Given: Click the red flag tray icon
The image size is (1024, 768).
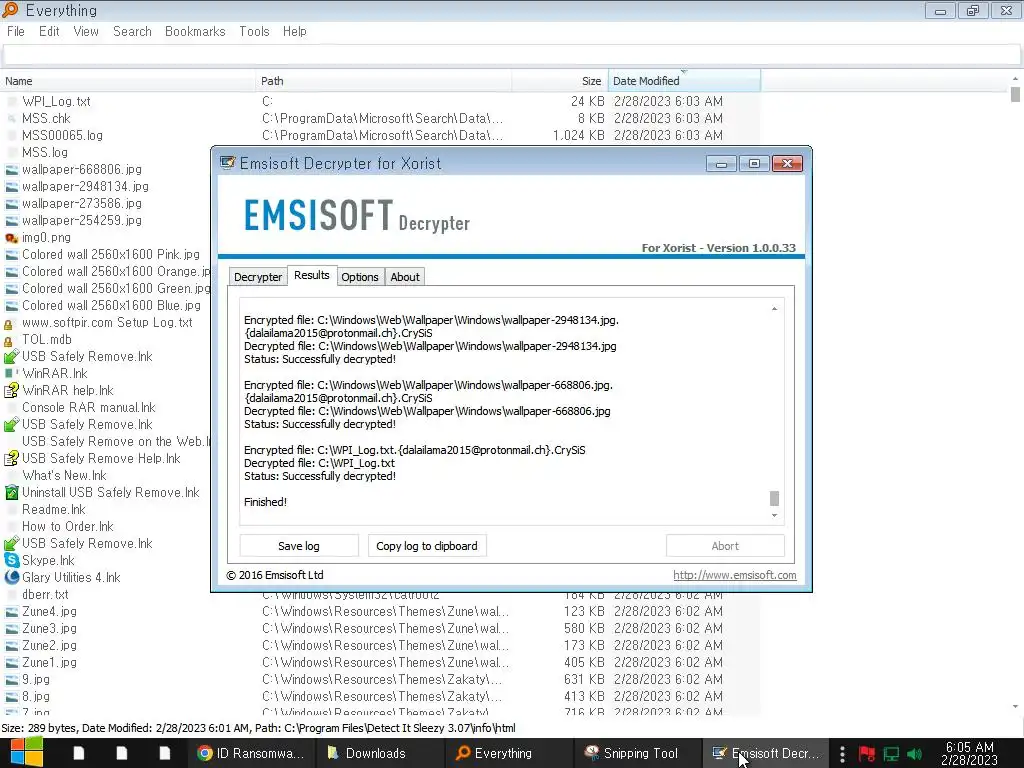Looking at the screenshot, I should (x=867, y=754).
